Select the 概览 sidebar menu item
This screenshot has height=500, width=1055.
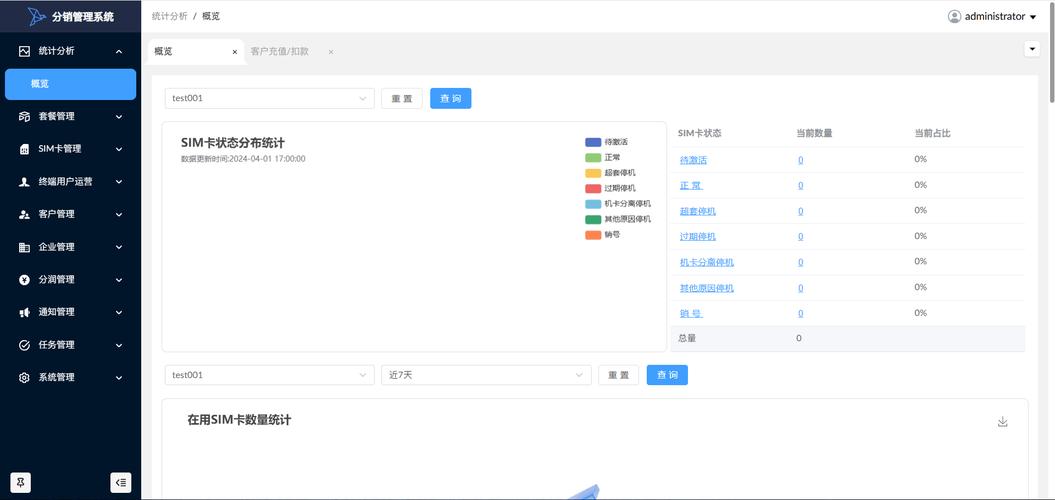click(x=71, y=84)
